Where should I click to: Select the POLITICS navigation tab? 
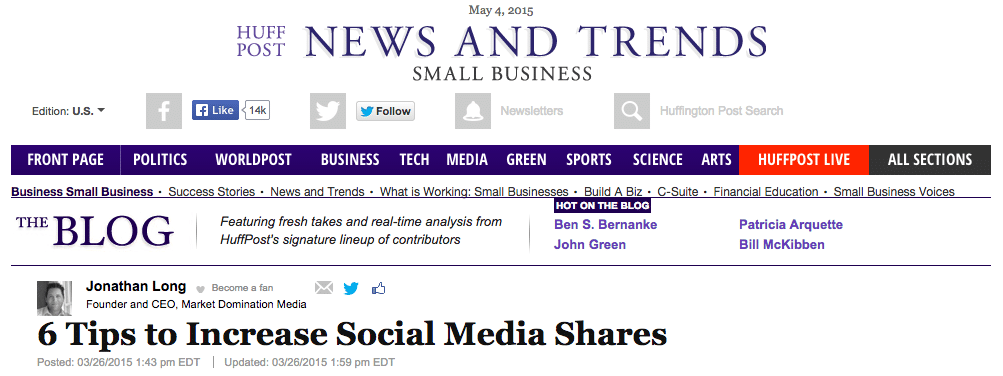(x=160, y=160)
